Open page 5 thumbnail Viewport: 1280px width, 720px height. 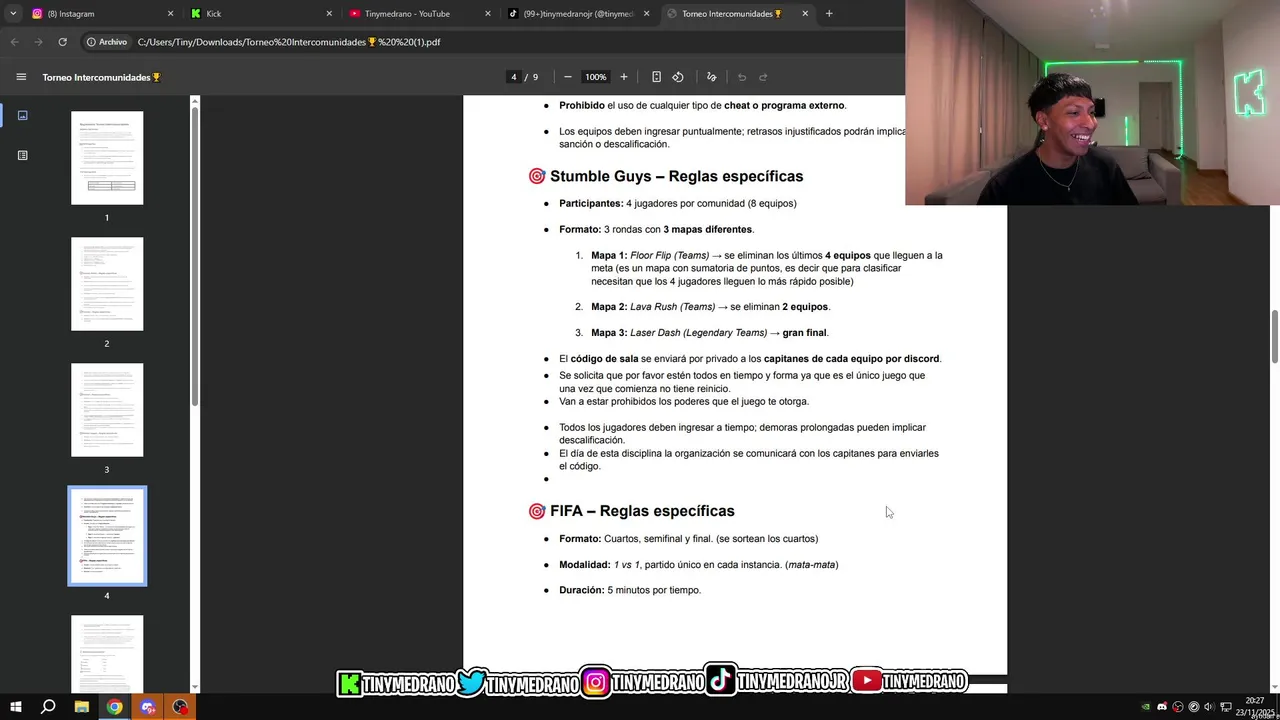(x=107, y=652)
